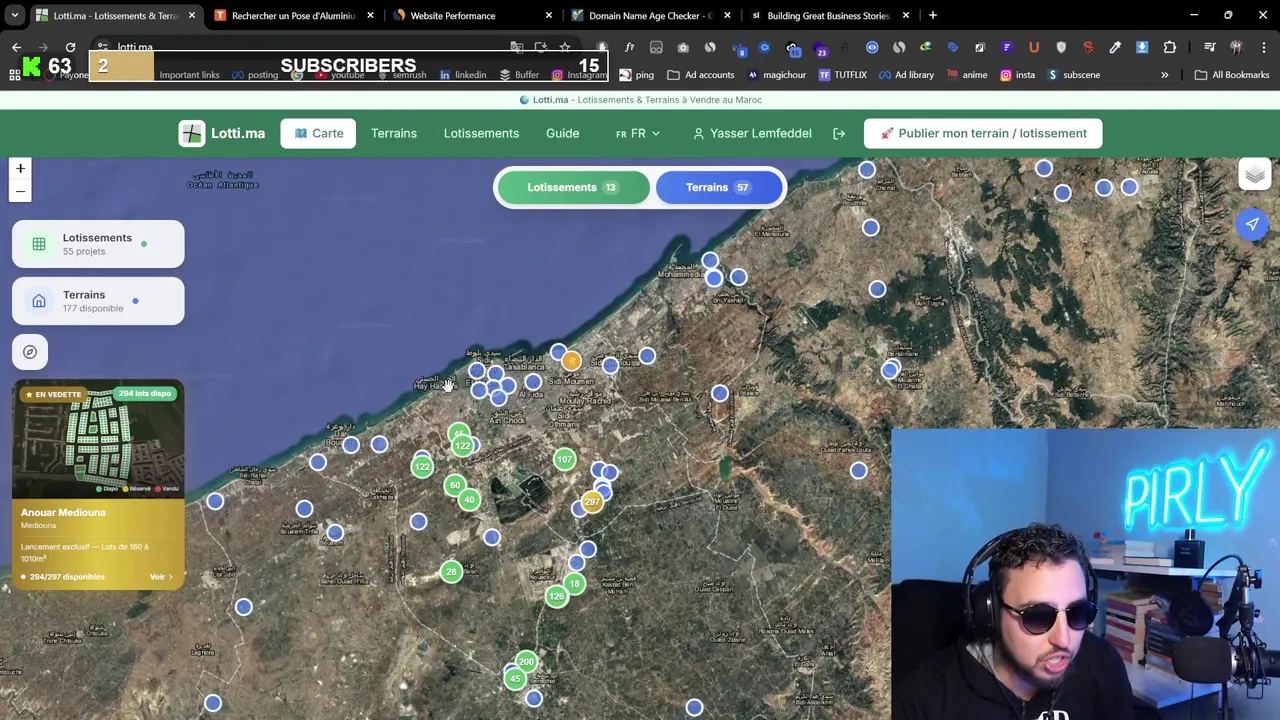Go to the Lotissements nav item

point(481,133)
